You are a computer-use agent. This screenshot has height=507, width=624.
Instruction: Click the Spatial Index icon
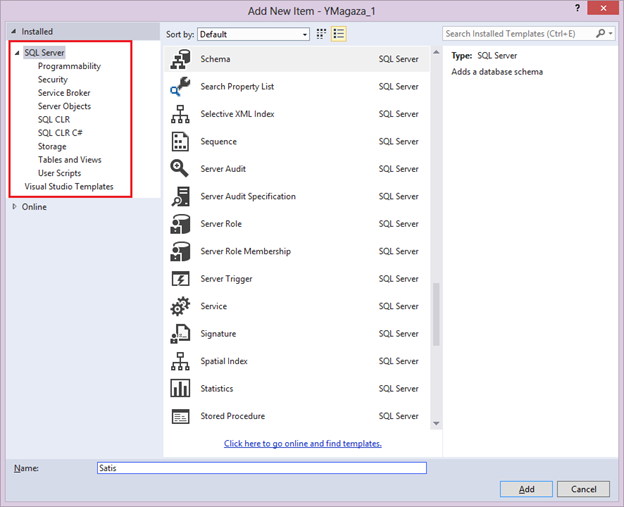pyautogui.click(x=180, y=361)
